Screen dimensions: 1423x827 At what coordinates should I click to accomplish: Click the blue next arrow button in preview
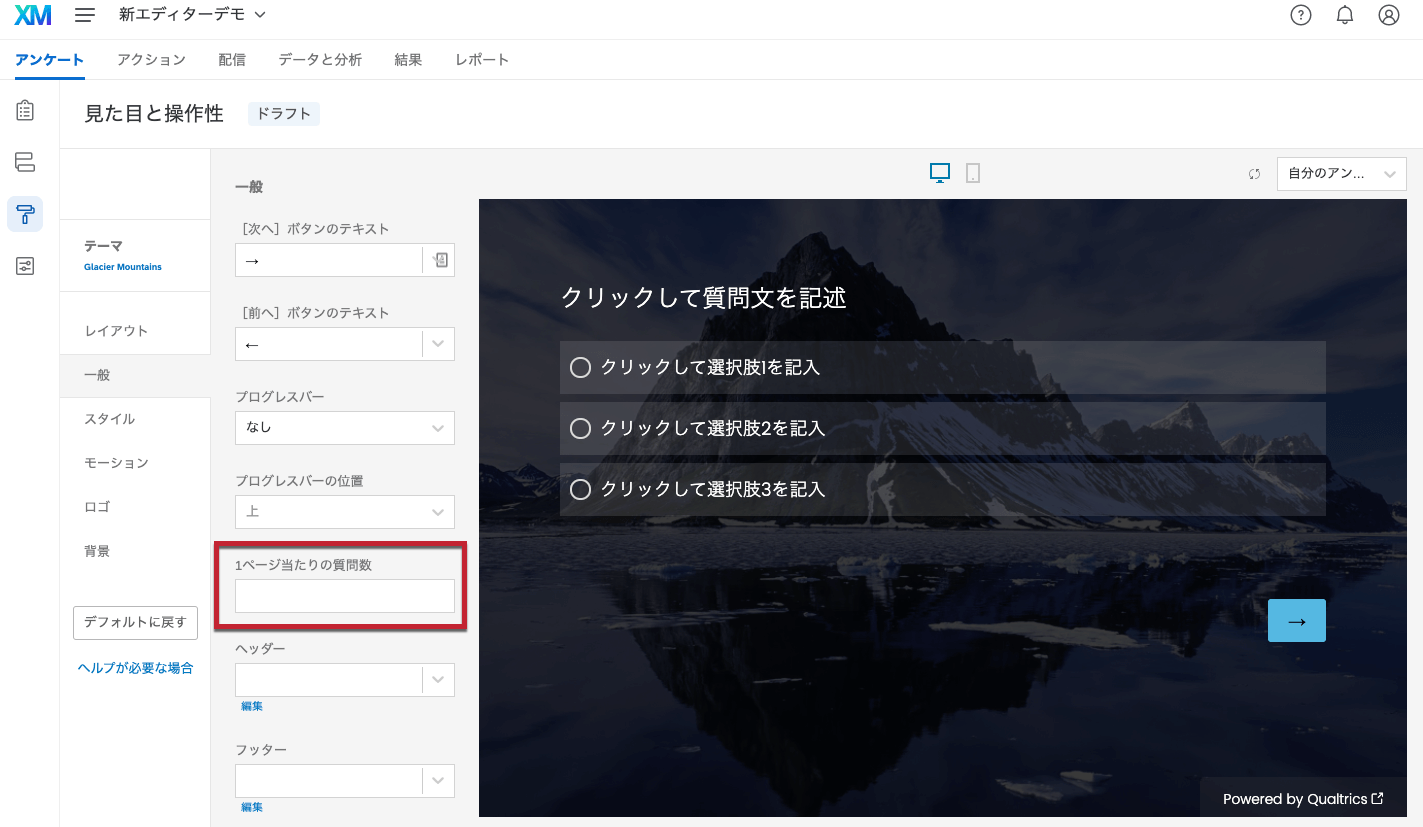[x=1296, y=620]
